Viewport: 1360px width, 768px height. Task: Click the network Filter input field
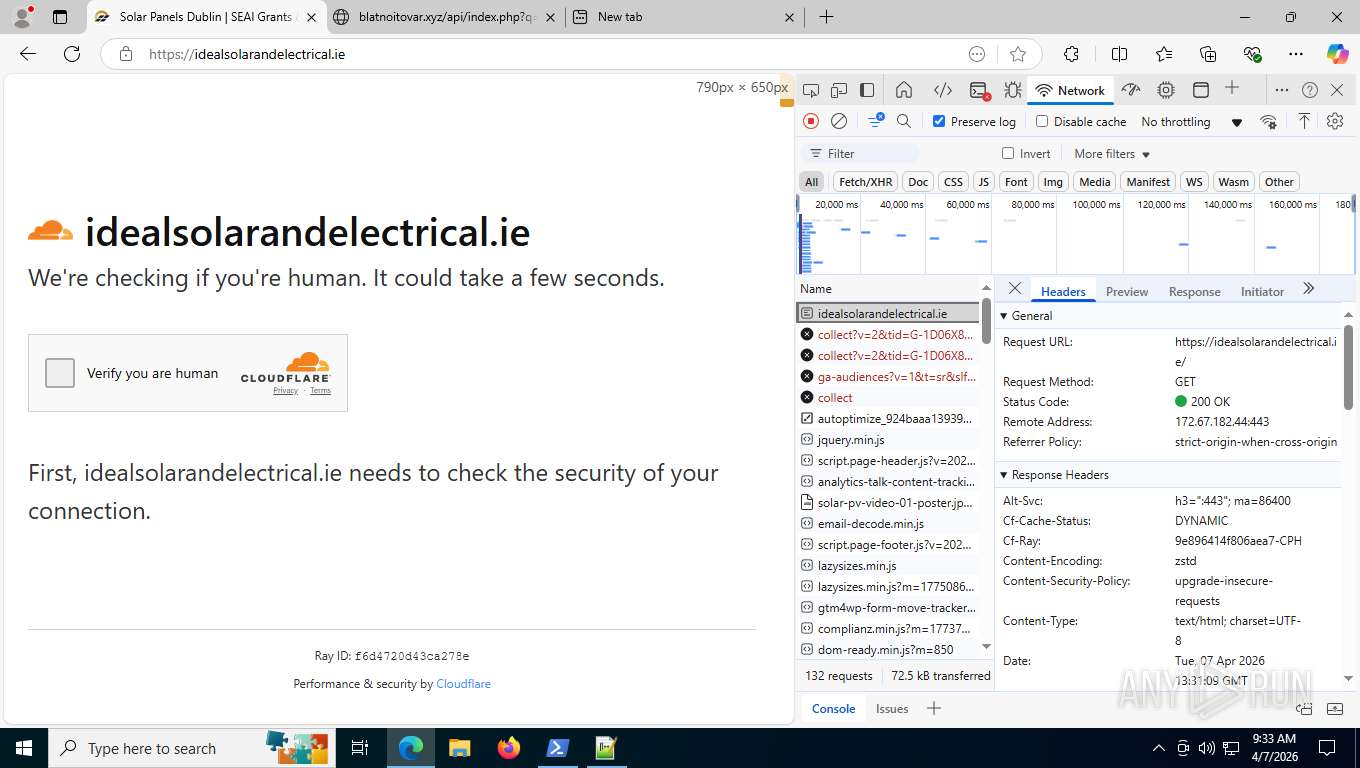pos(861,153)
